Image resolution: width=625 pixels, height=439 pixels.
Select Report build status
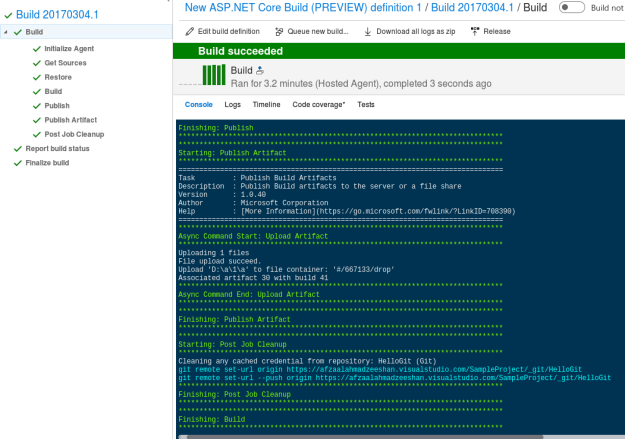(x=57, y=149)
